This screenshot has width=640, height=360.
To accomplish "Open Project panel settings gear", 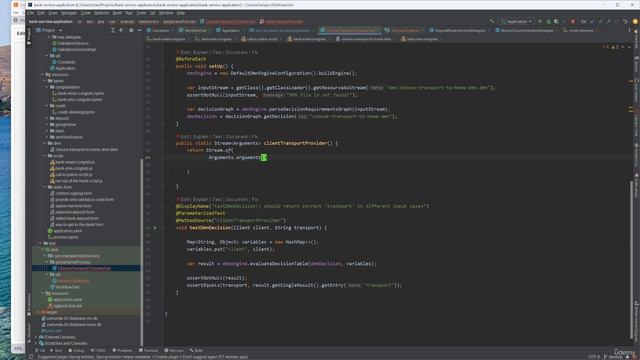I will (x=131, y=30).
